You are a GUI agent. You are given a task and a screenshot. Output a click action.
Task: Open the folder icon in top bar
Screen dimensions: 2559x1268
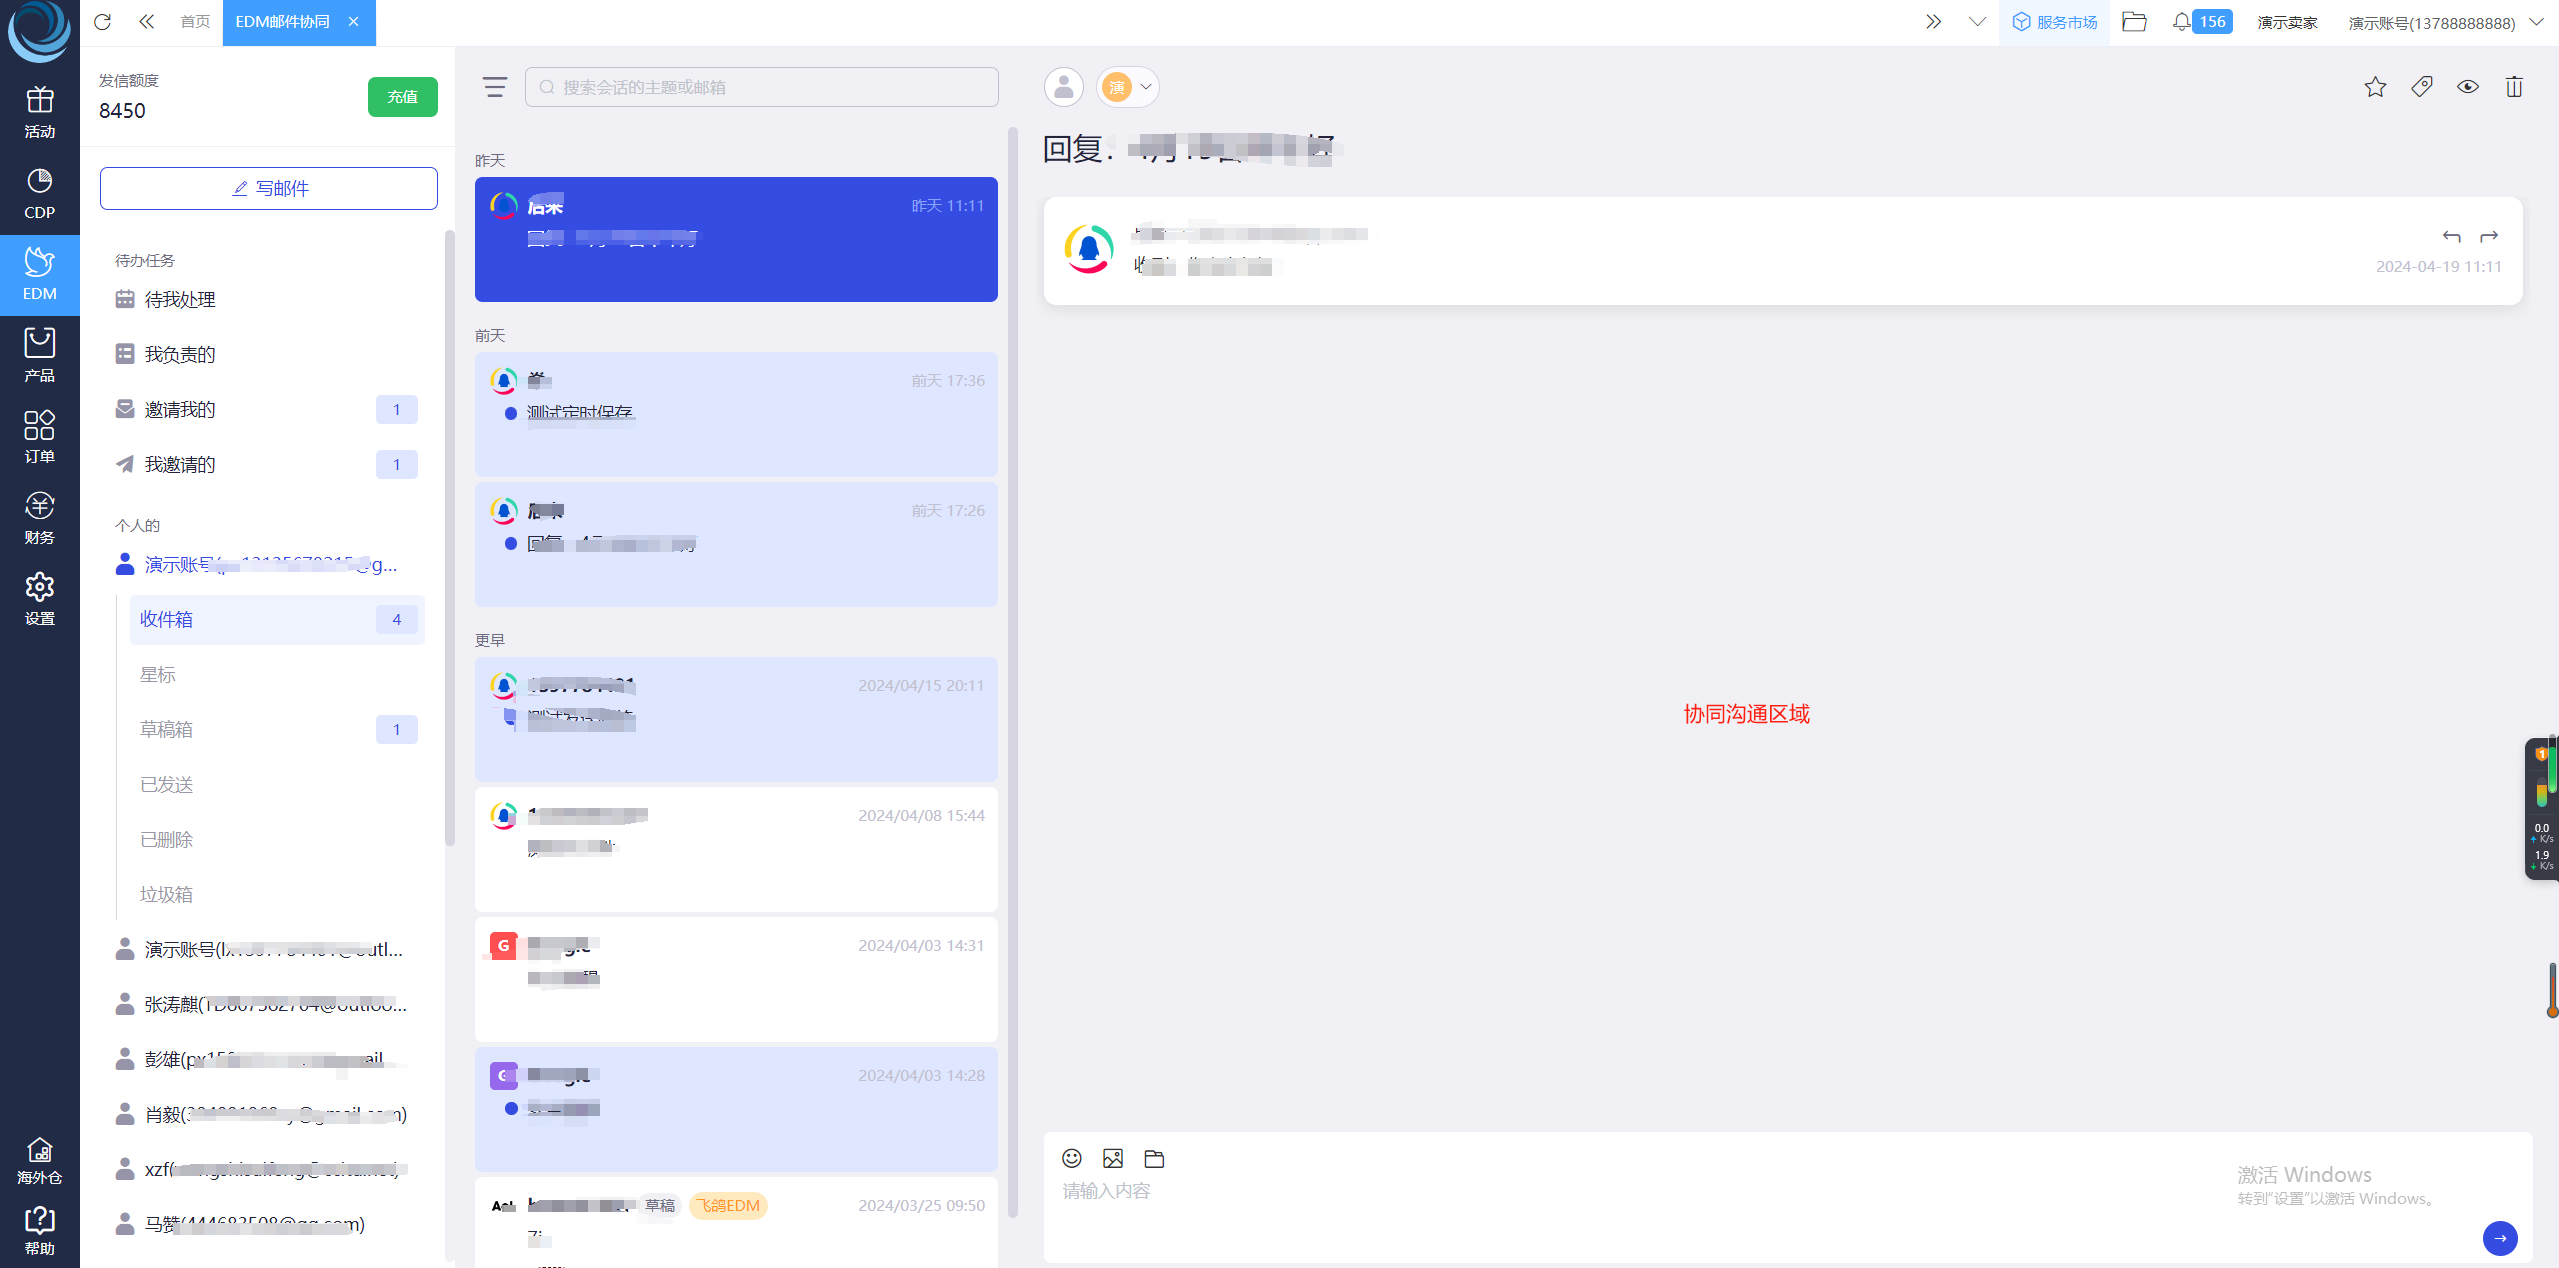pos(2134,22)
